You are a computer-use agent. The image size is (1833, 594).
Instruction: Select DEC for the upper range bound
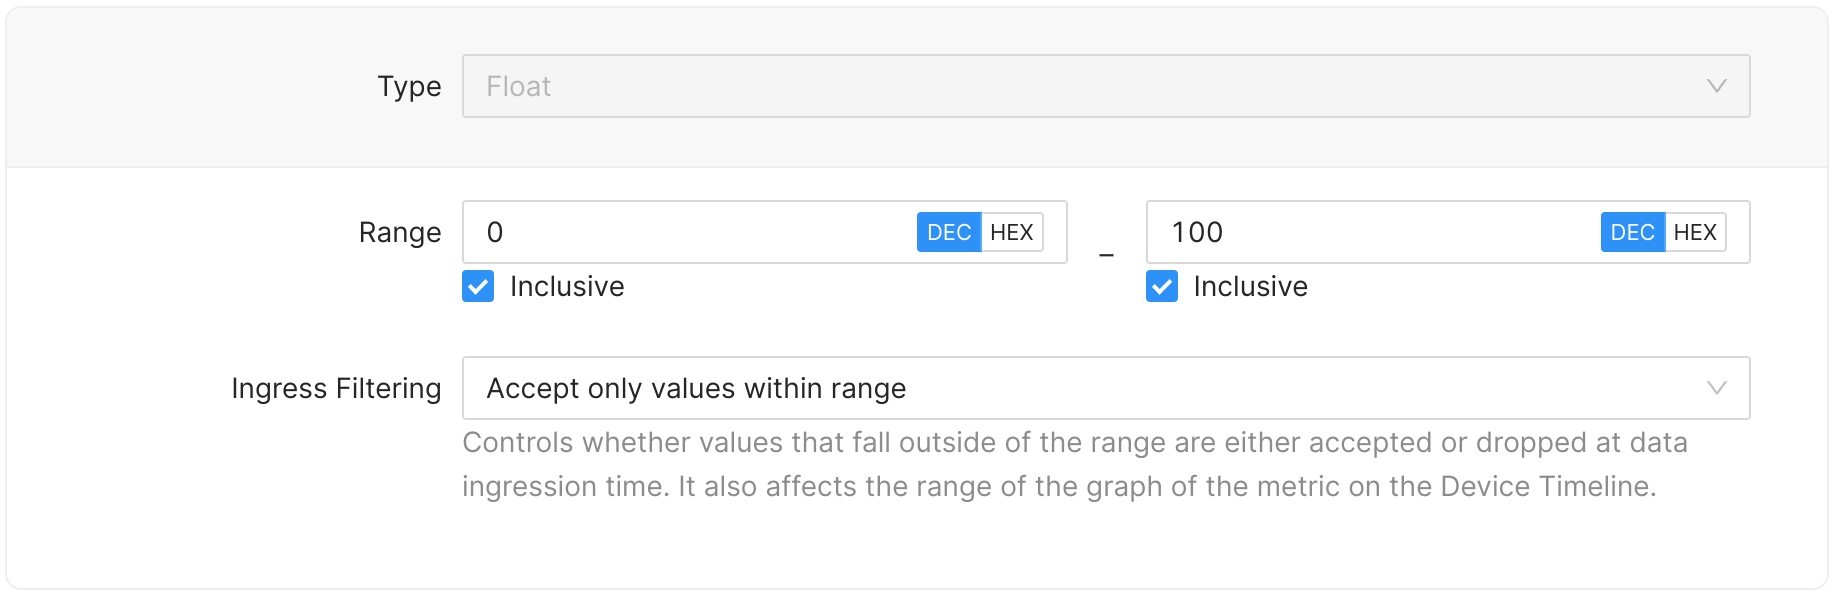point(1632,232)
